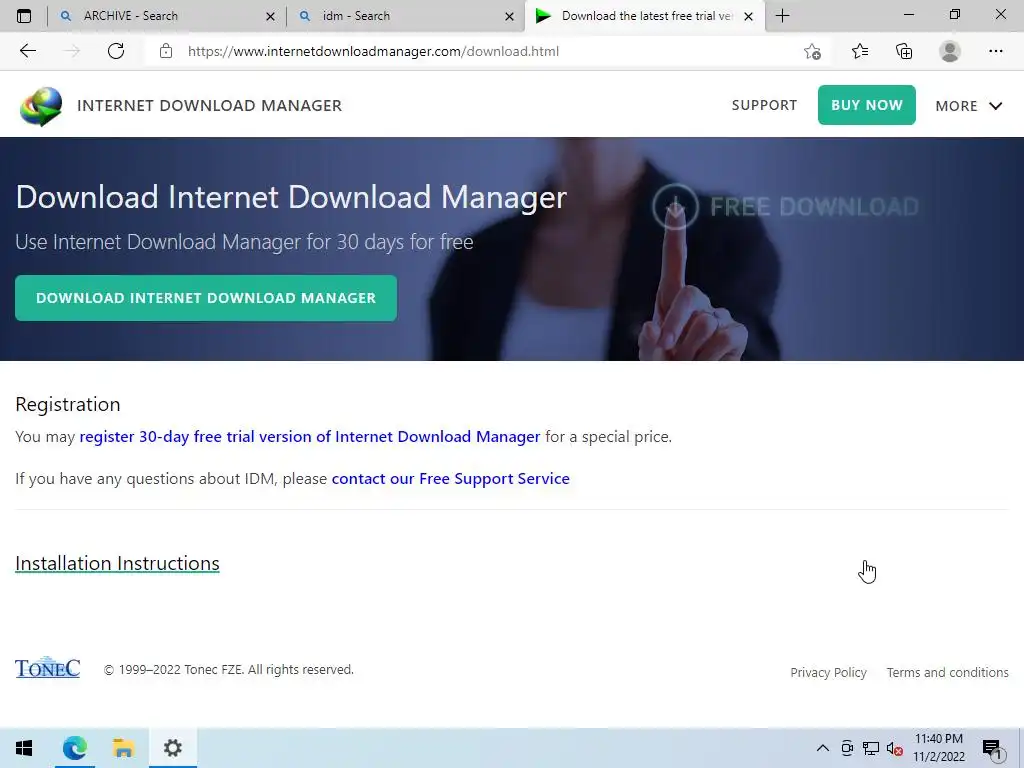Click the browser Back arrow
Image resolution: width=1024 pixels, height=768 pixels.
point(27,51)
